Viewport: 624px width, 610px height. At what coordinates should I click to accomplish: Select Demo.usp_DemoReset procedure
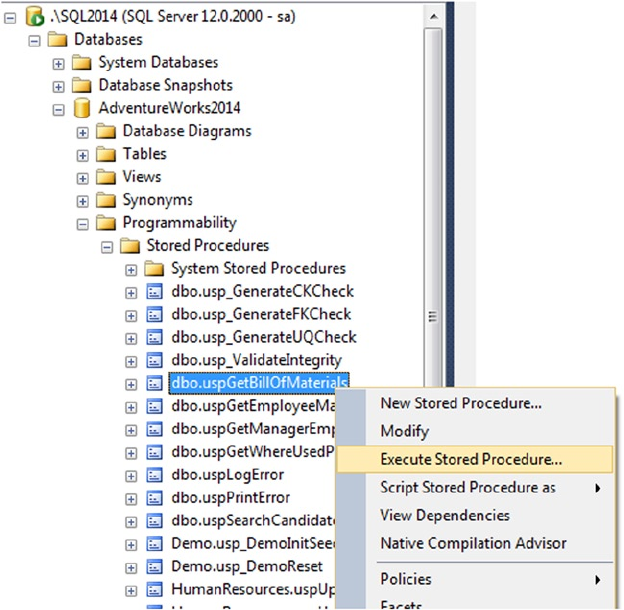(247, 567)
